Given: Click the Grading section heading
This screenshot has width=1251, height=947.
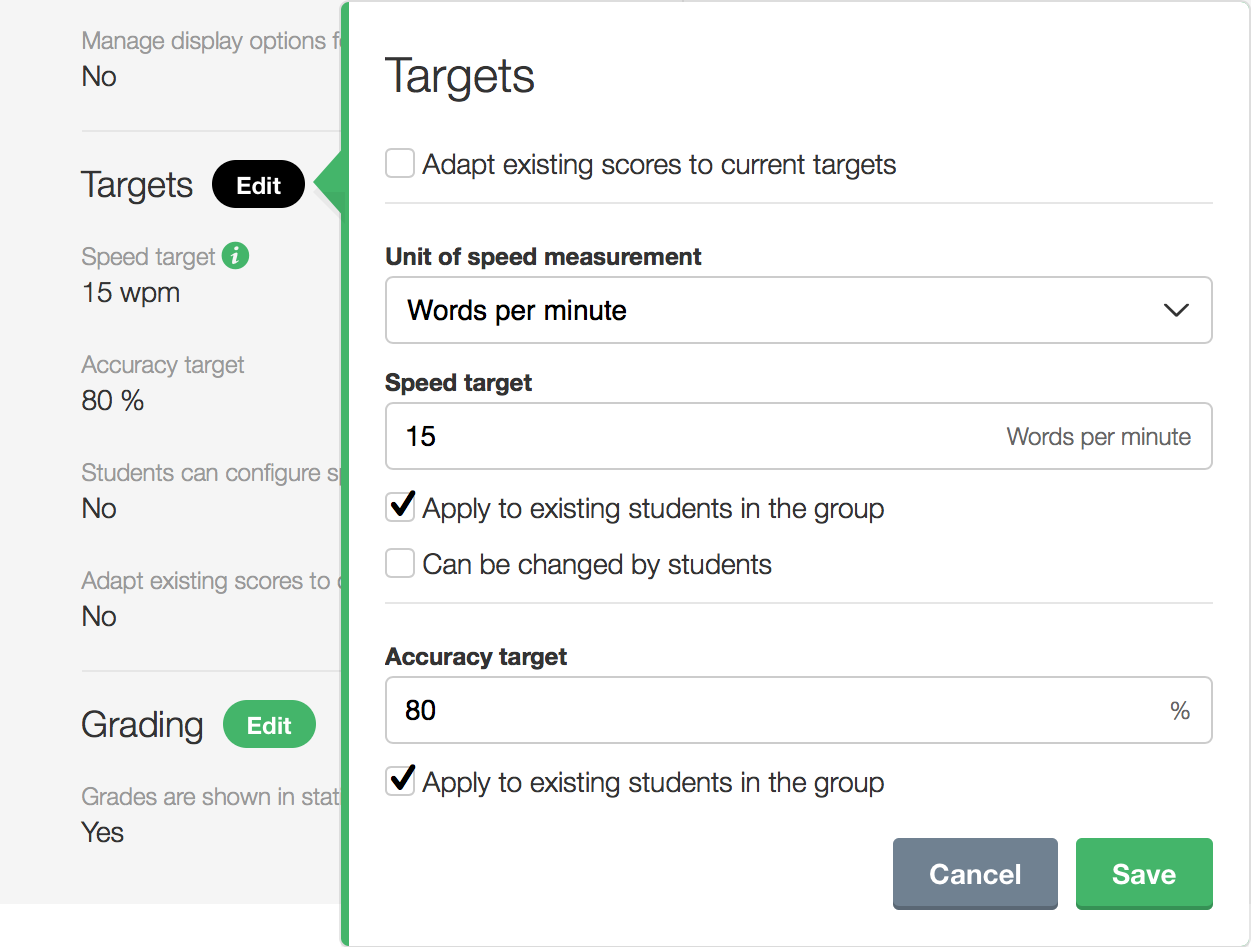Looking at the screenshot, I should 142,725.
